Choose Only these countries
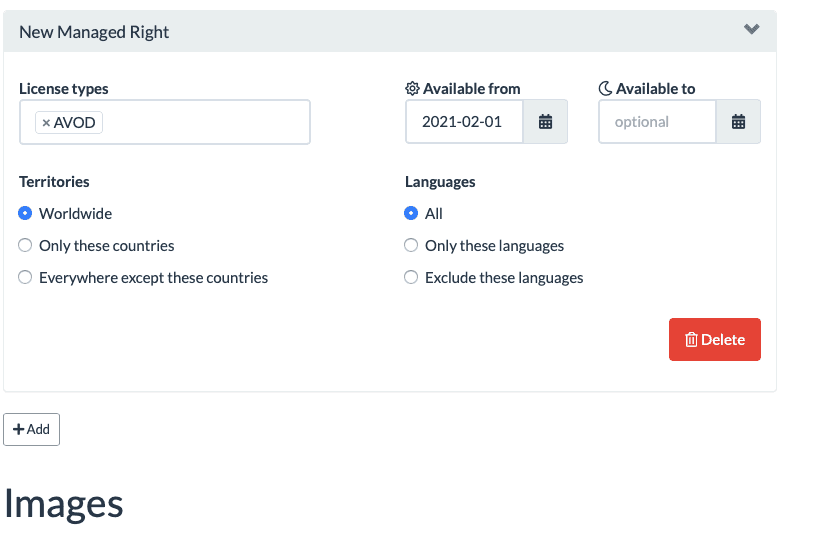The image size is (829, 540). [26, 246]
